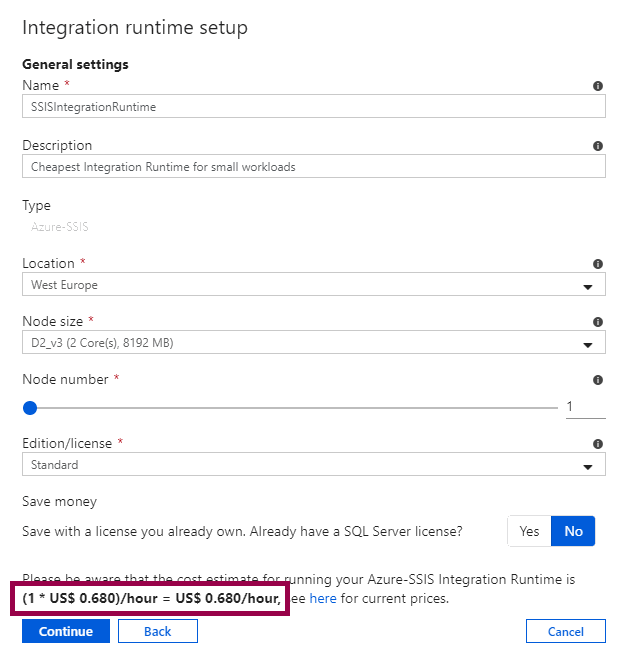630x660 pixels.
Task: Click the Node number info icon
Action: click(598, 380)
